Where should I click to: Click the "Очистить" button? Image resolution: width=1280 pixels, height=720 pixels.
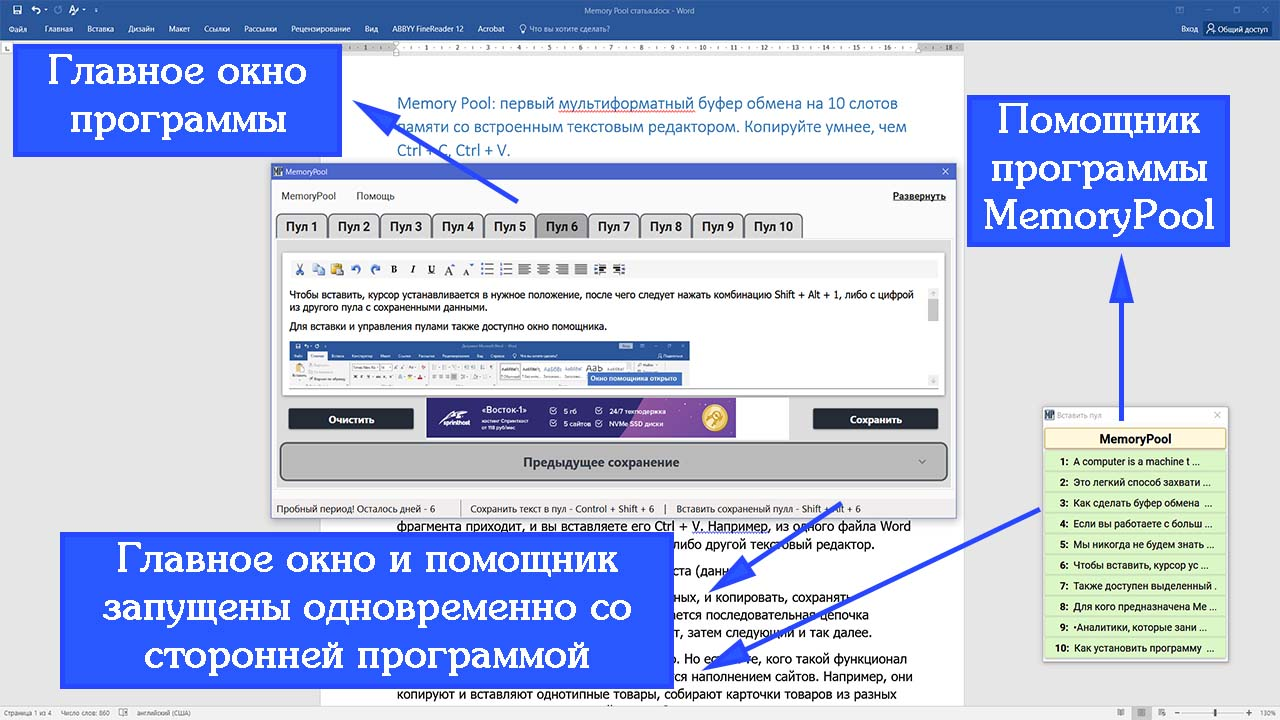(351, 418)
